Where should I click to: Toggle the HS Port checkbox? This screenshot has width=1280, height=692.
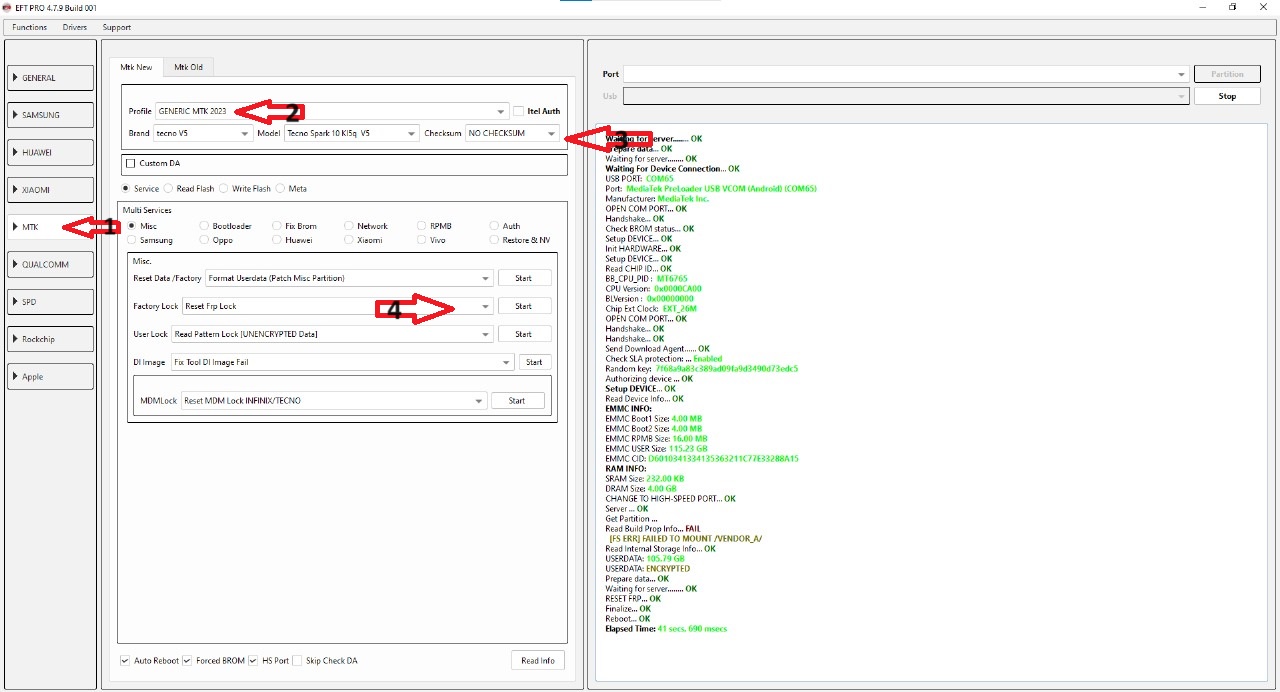tap(254, 661)
